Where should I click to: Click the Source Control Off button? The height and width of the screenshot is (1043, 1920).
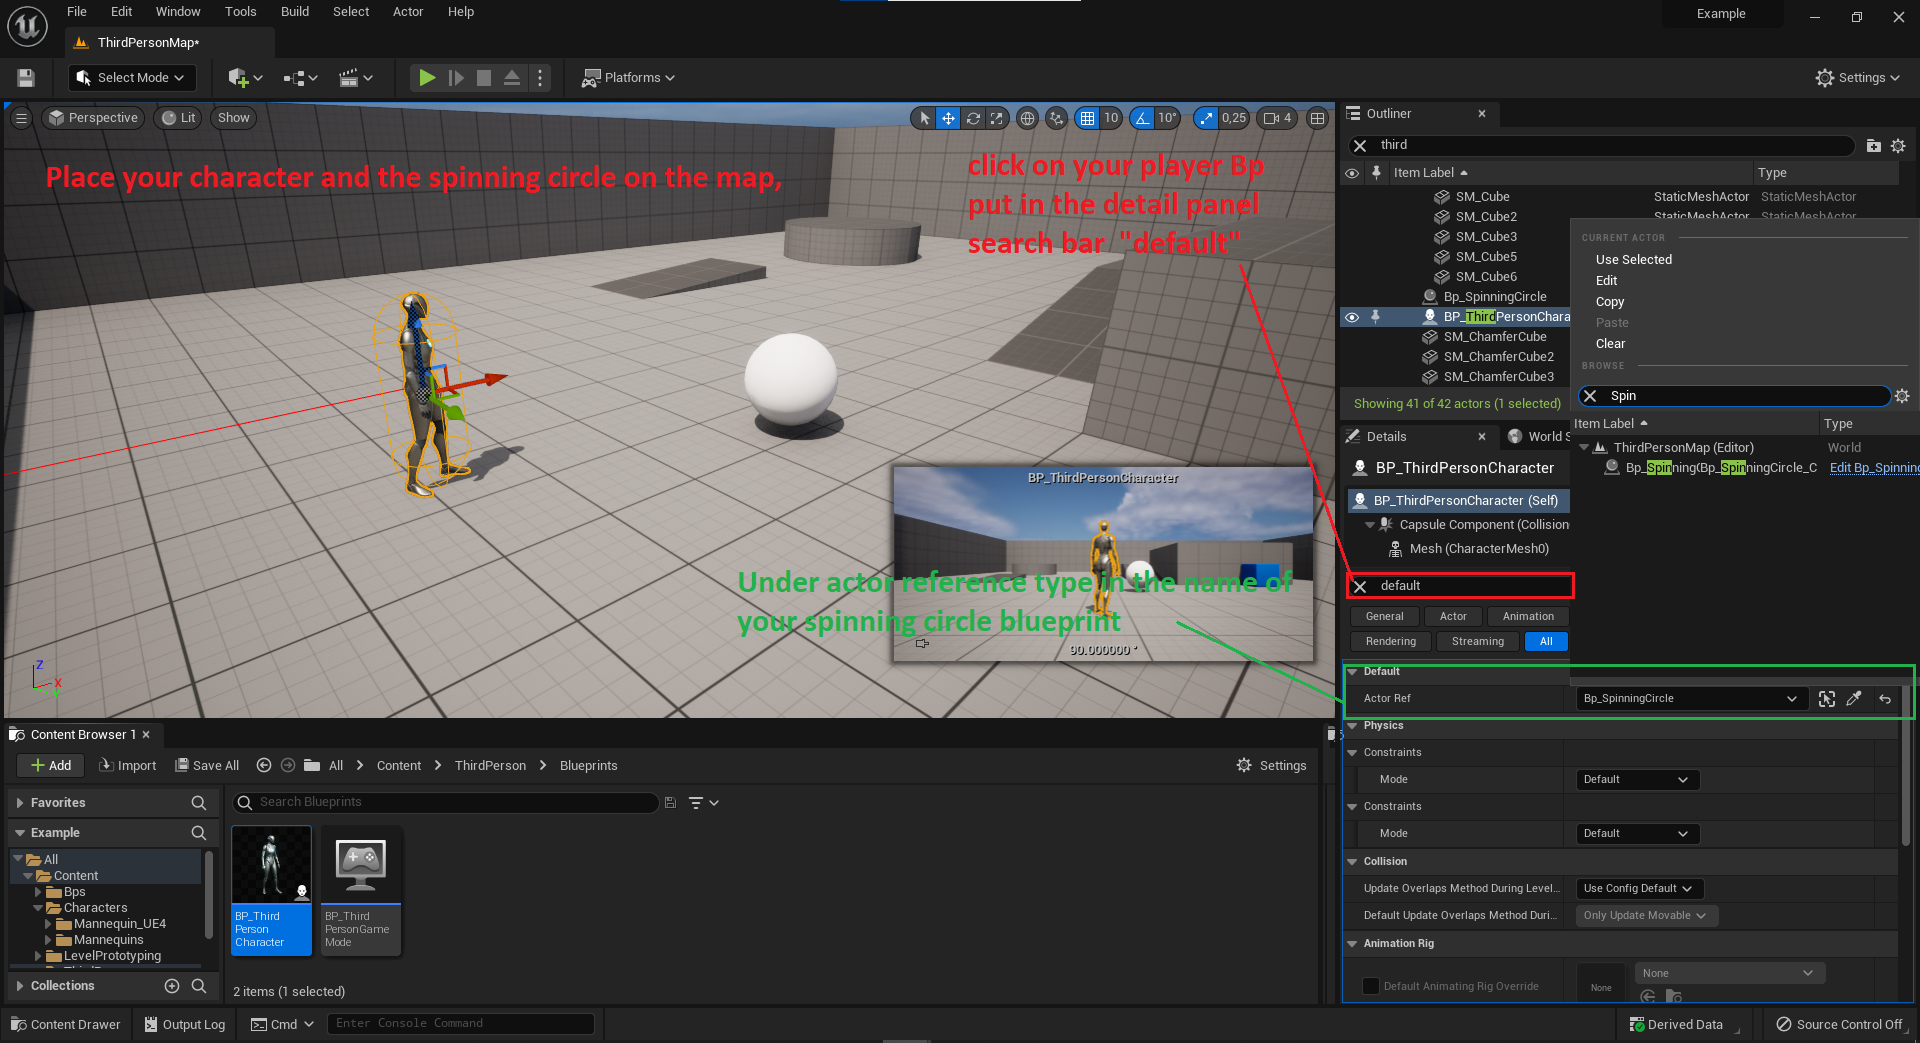pos(1840,1025)
